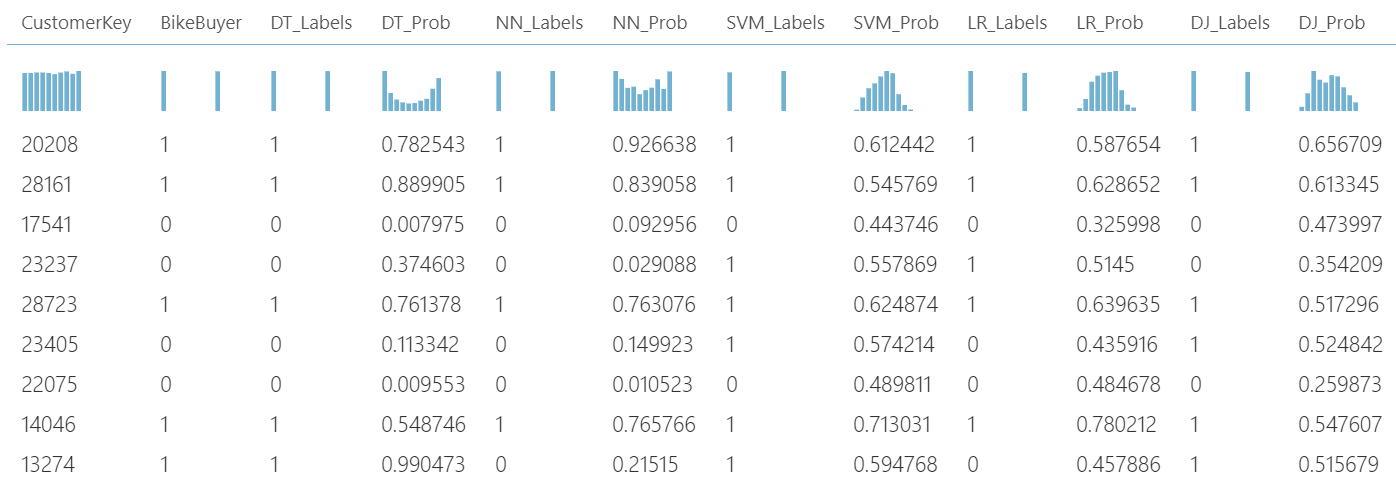Open the DJ_Prob histogram thumbnail
This screenshot has width=1396, height=481.
[x=1329, y=91]
